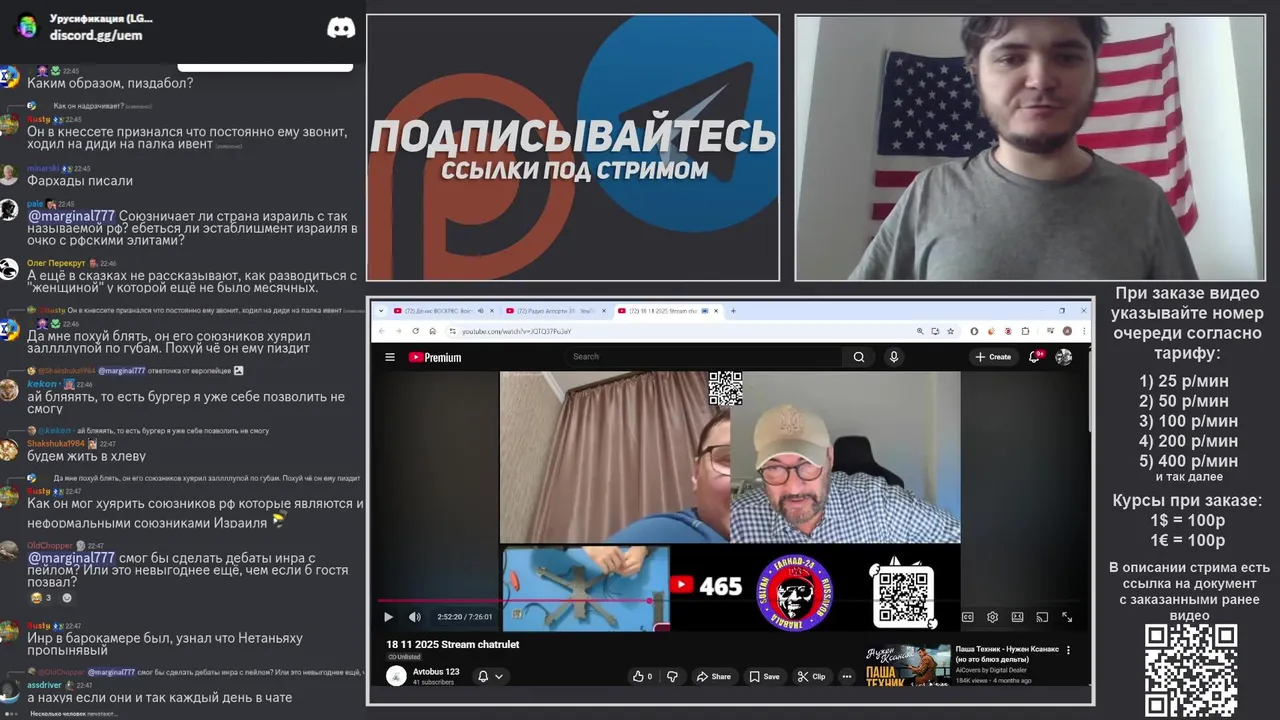
Task: Click the 2:52:20 / 7:26:01 time display
Action: 464,617
